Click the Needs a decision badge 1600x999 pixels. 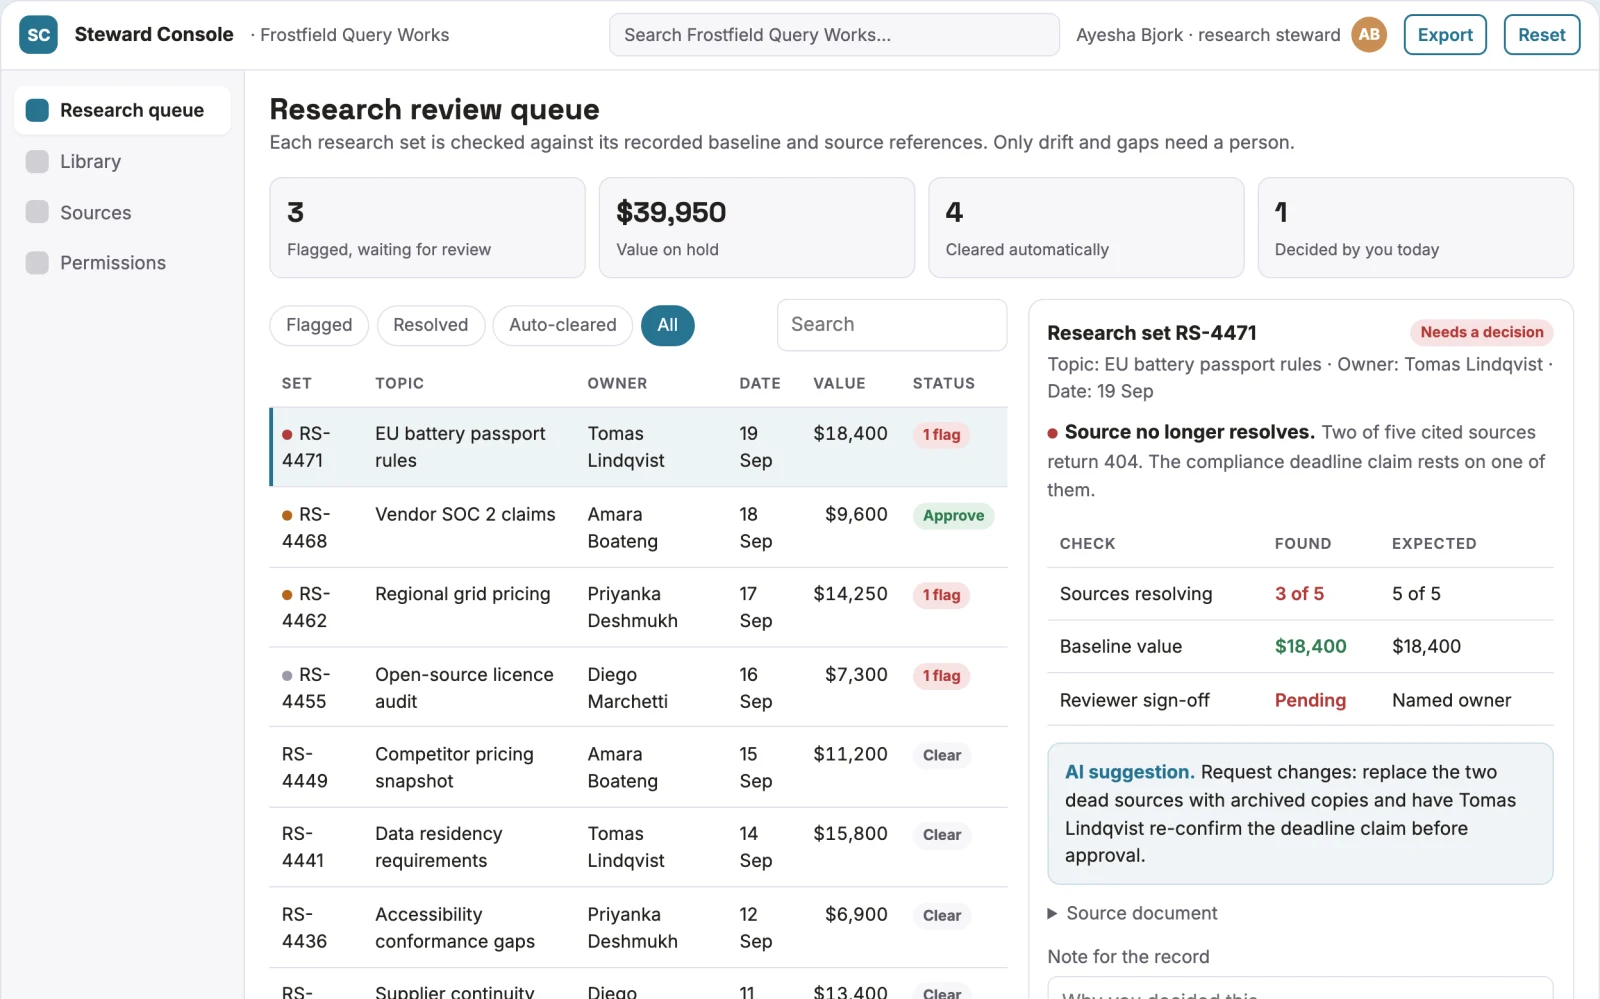pyautogui.click(x=1481, y=333)
